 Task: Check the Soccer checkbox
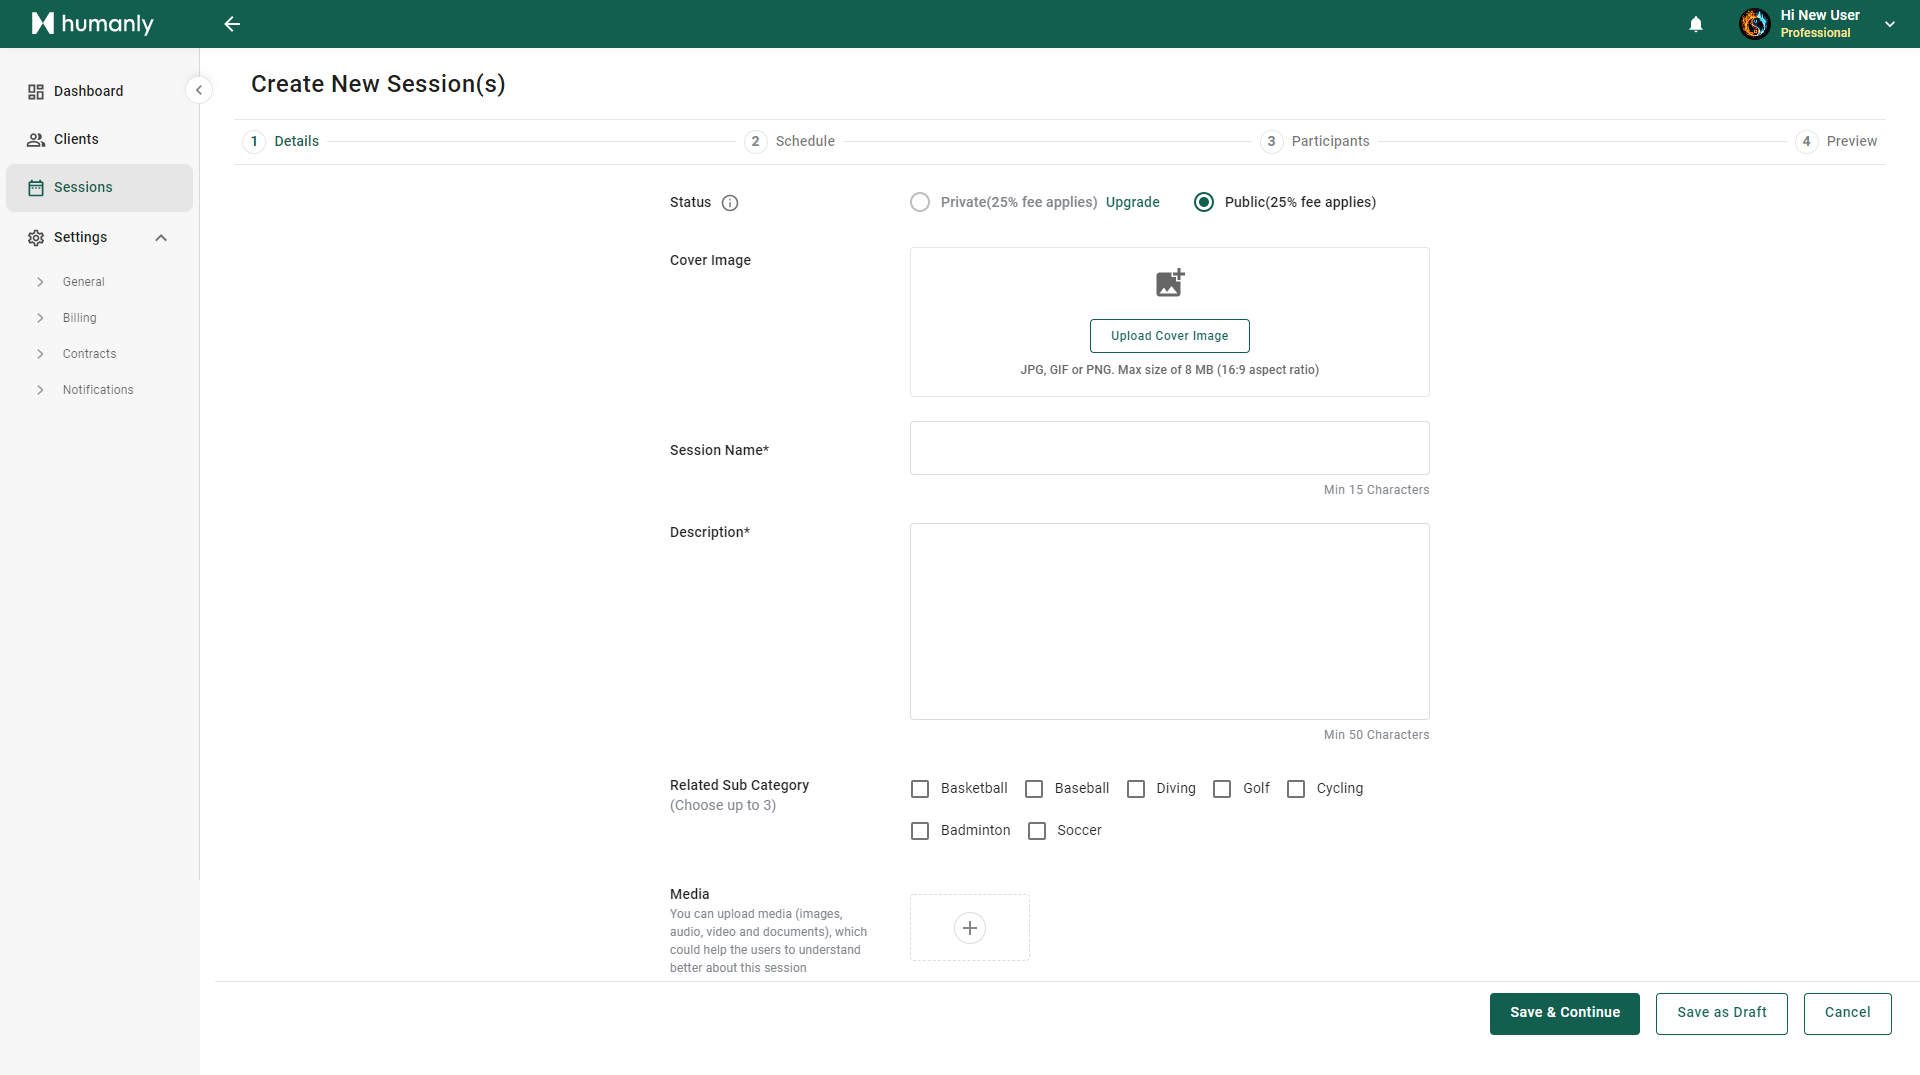point(1037,831)
